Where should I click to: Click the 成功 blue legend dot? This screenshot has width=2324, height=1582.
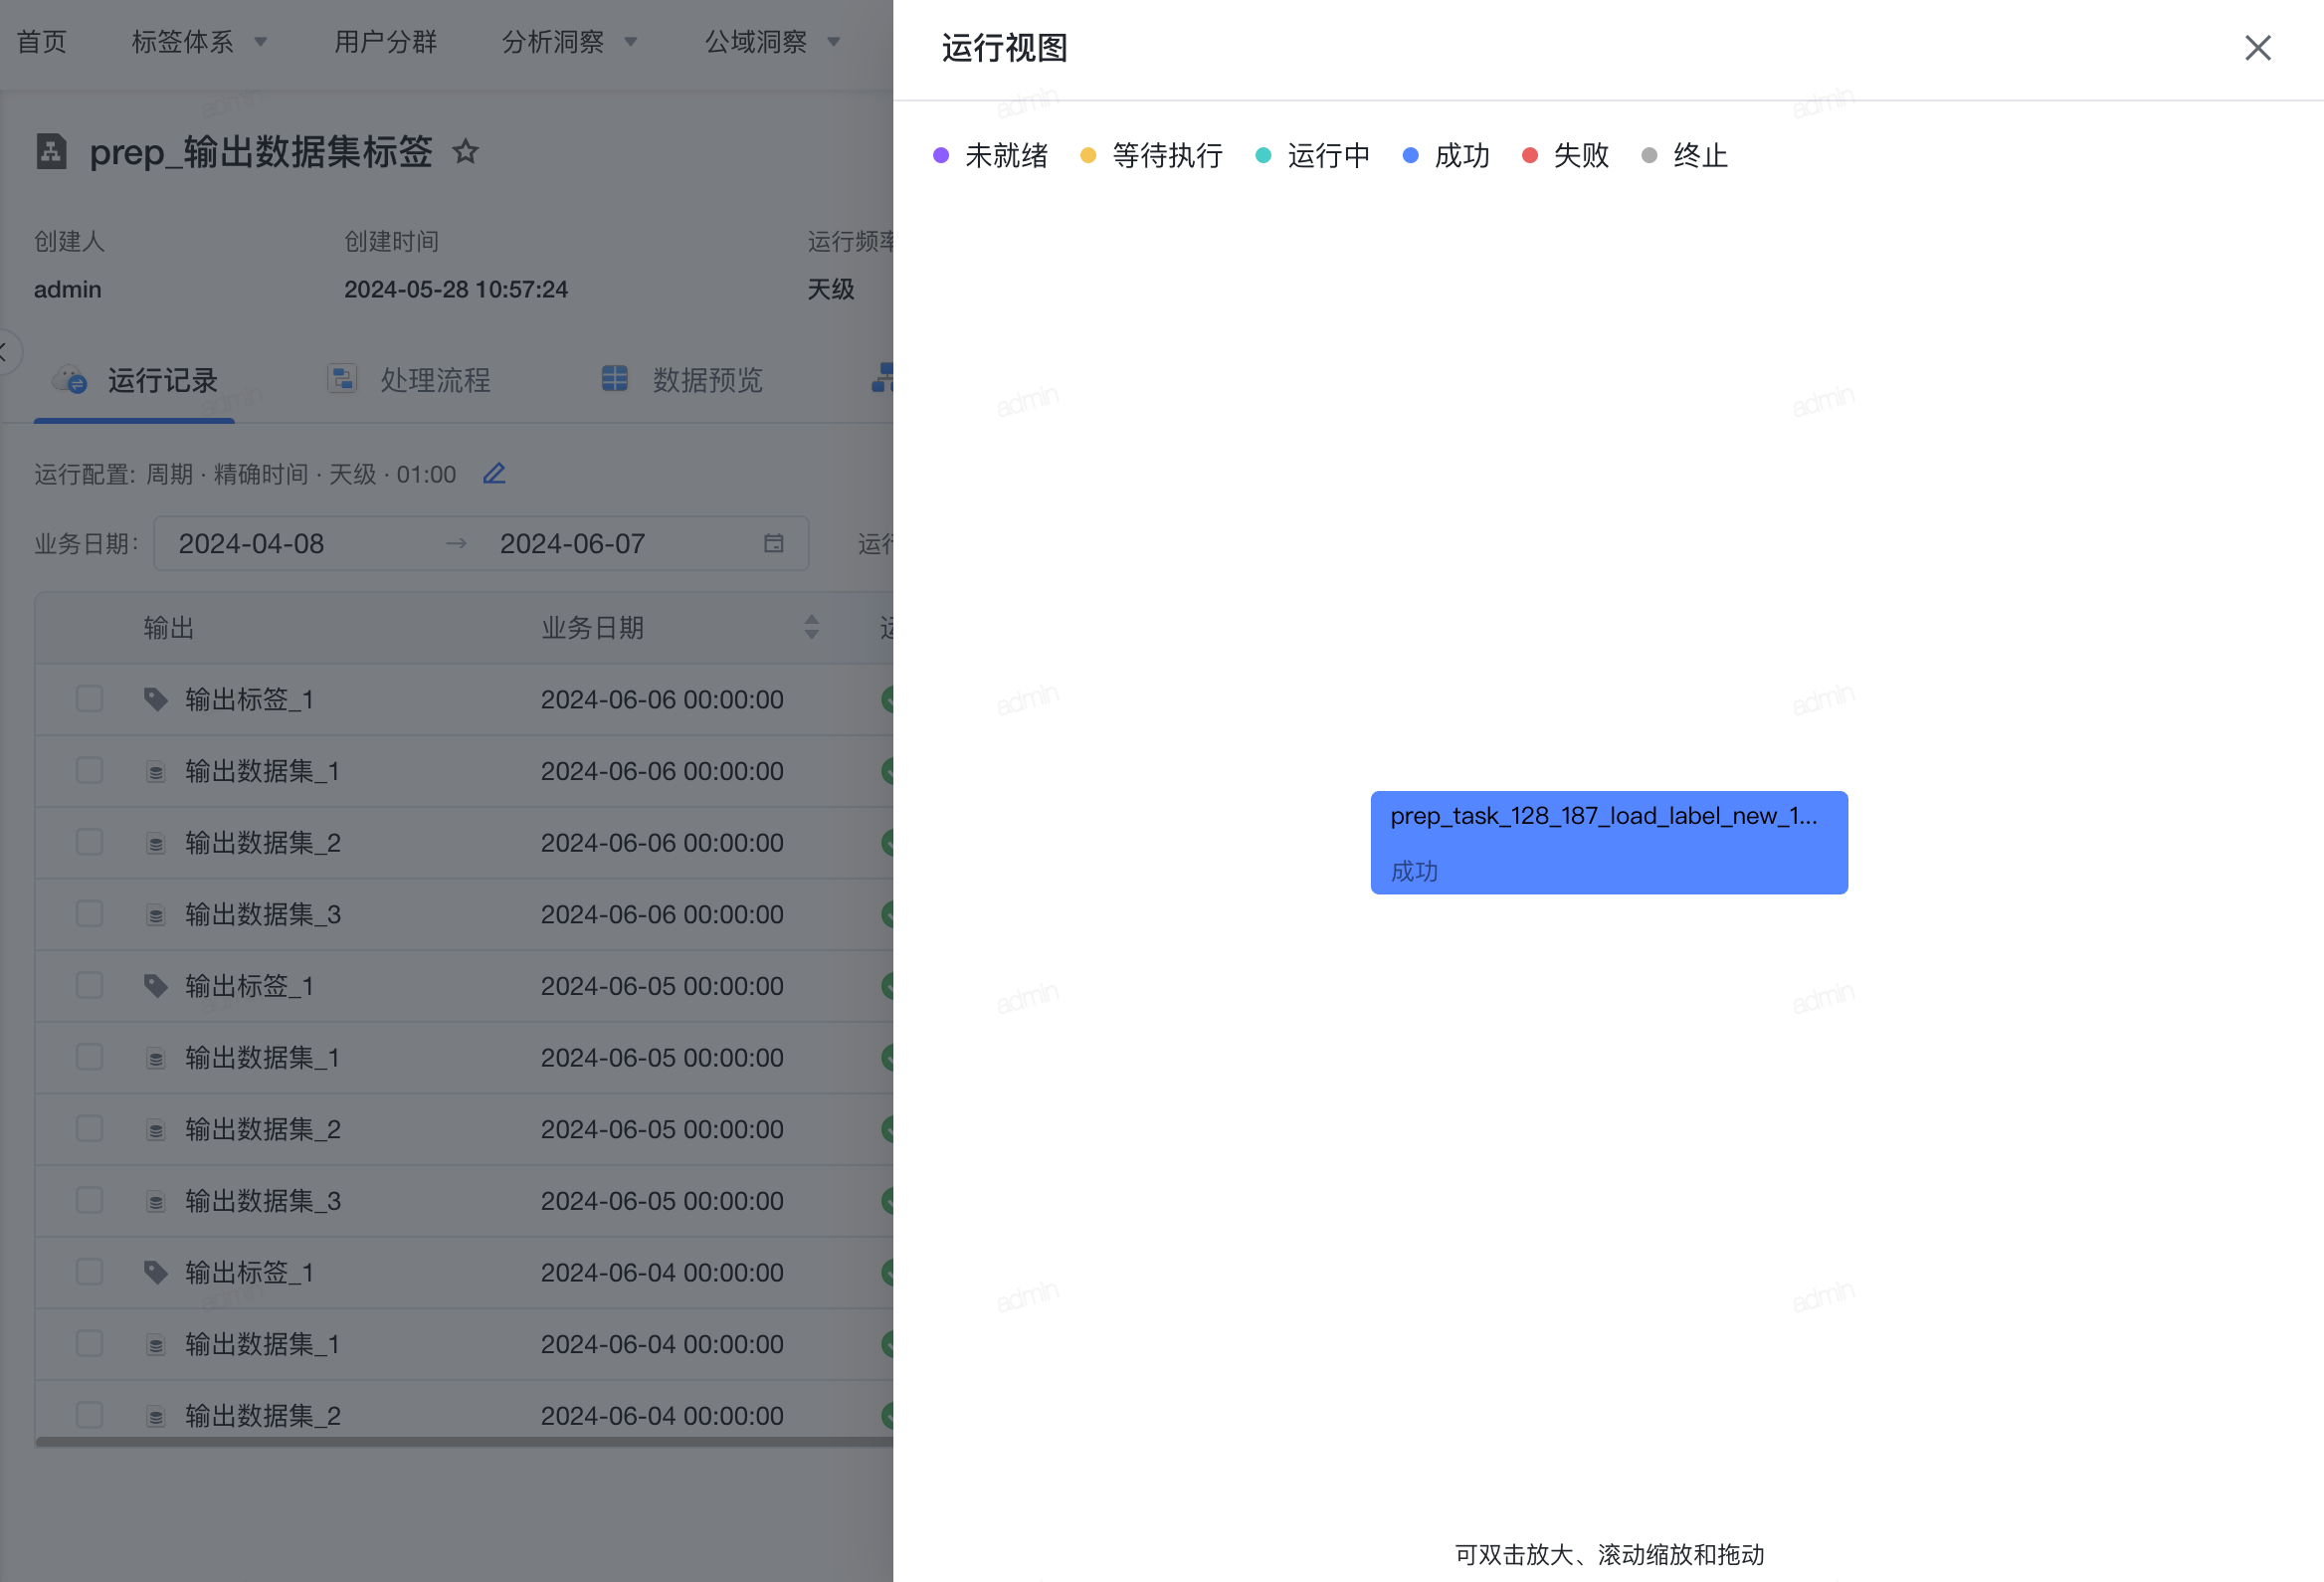pyautogui.click(x=1410, y=156)
